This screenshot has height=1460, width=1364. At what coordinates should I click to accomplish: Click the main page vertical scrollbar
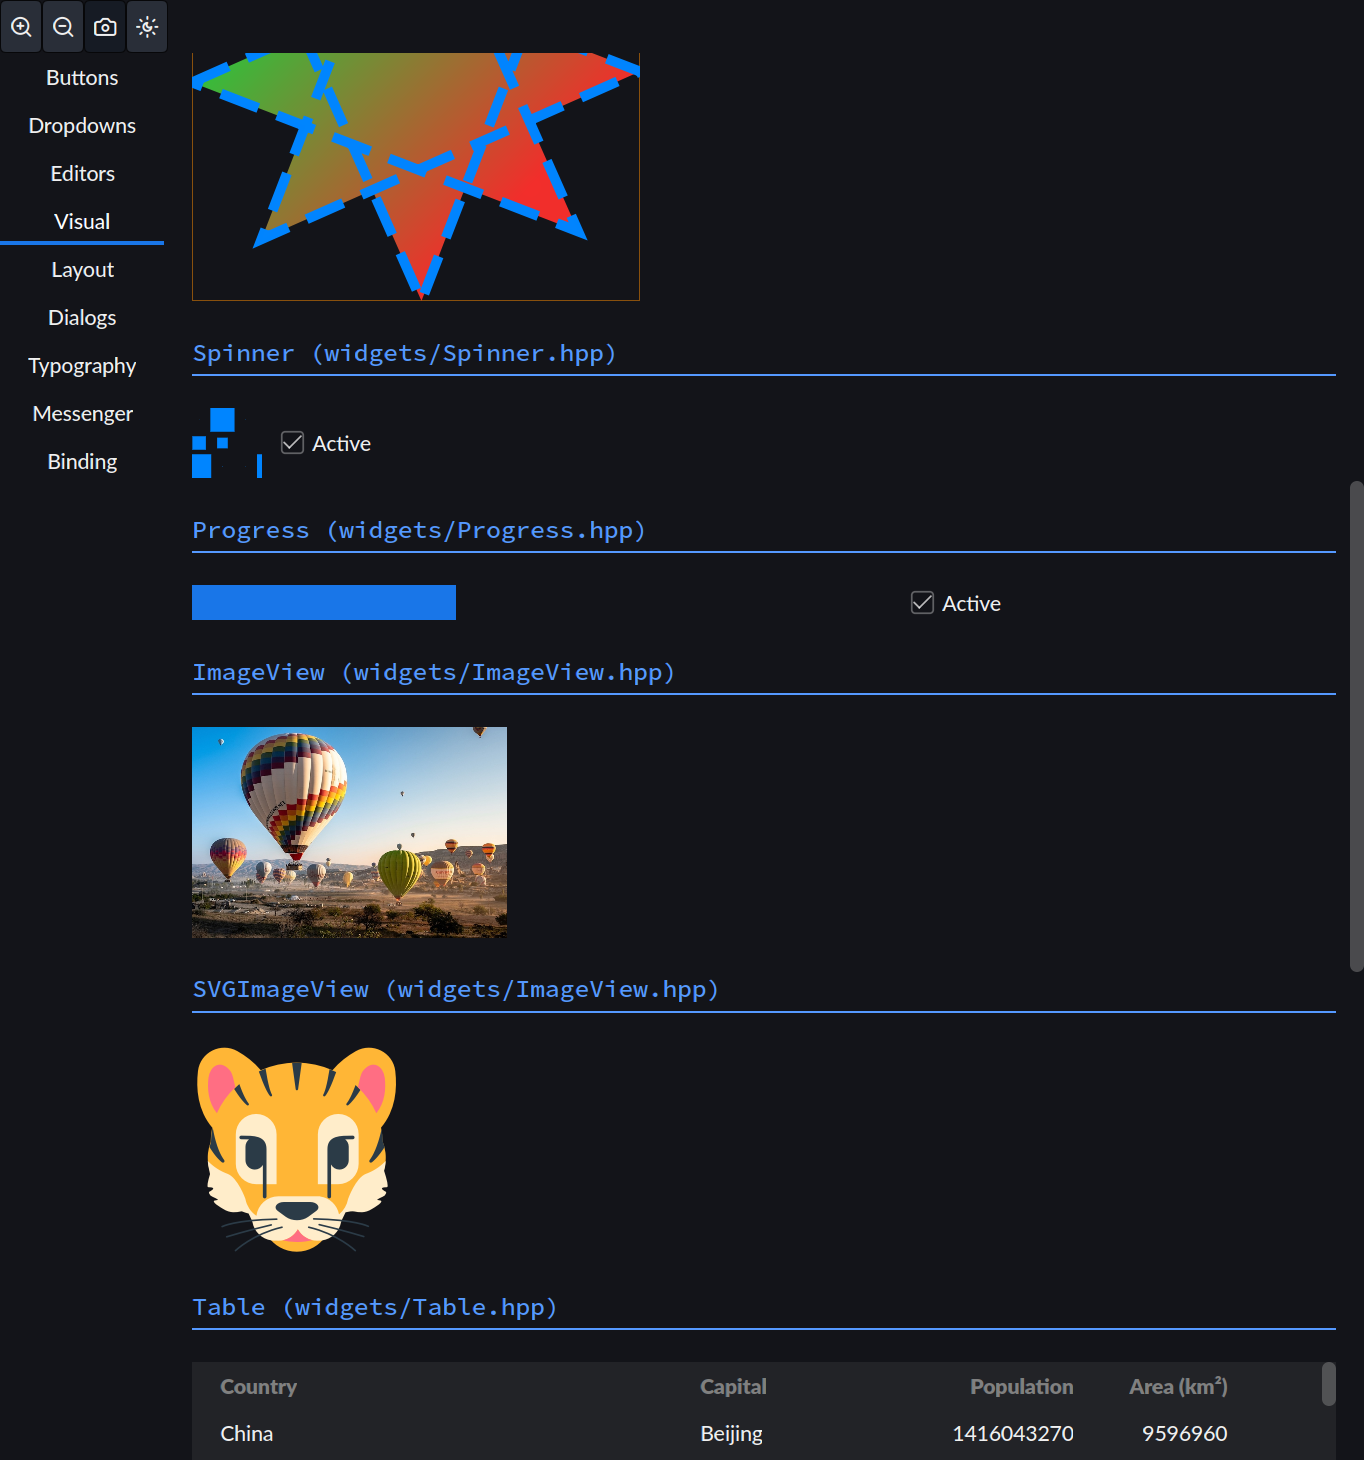(x=1356, y=727)
